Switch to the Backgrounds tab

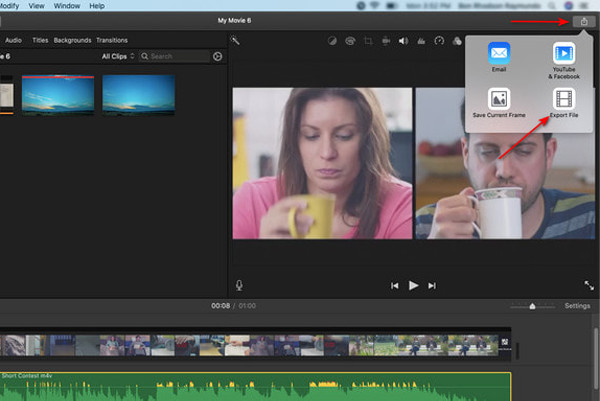72,40
